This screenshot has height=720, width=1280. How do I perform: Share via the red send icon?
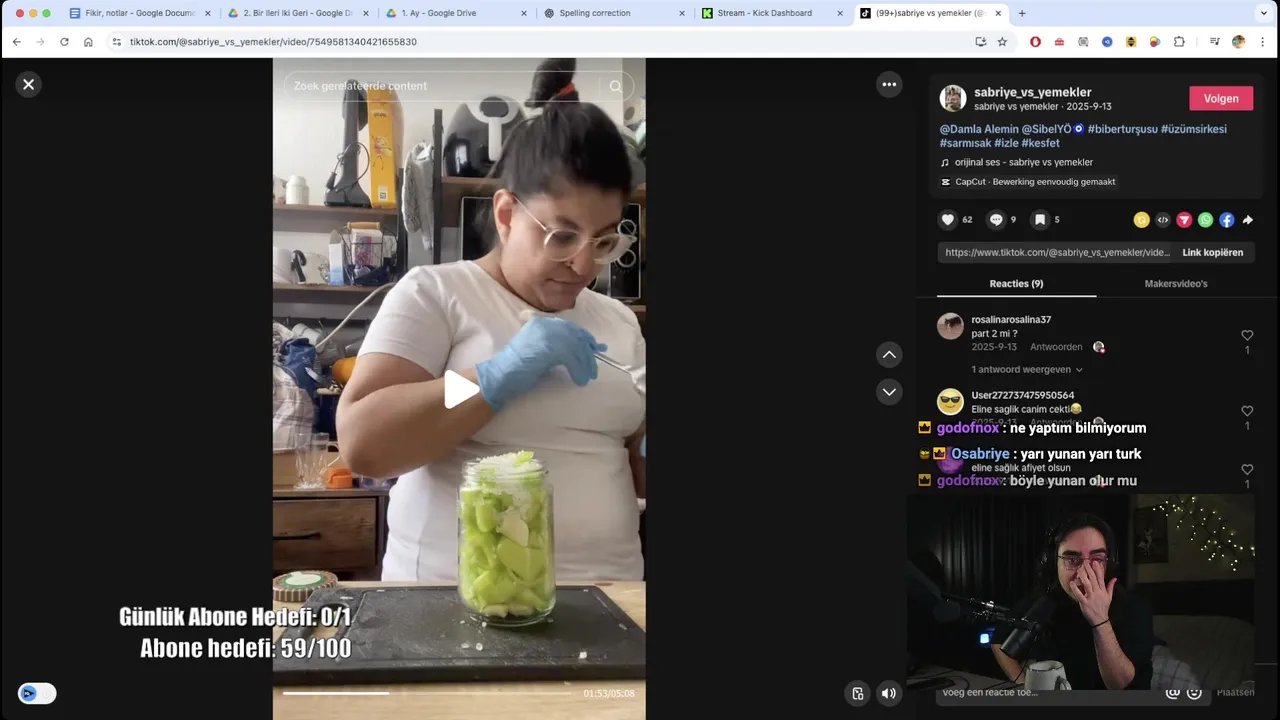(1184, 220)
